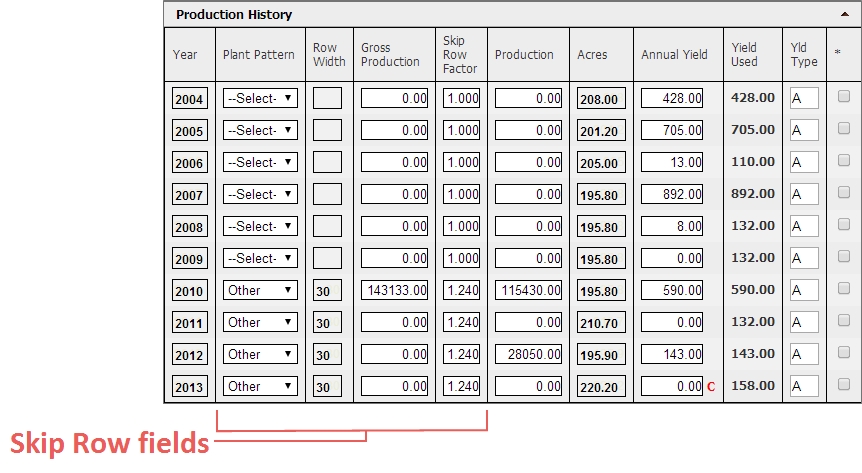The image size is (862, 473).
Task: Click the 2013 Annual Yield field
Action: point(672,386)
